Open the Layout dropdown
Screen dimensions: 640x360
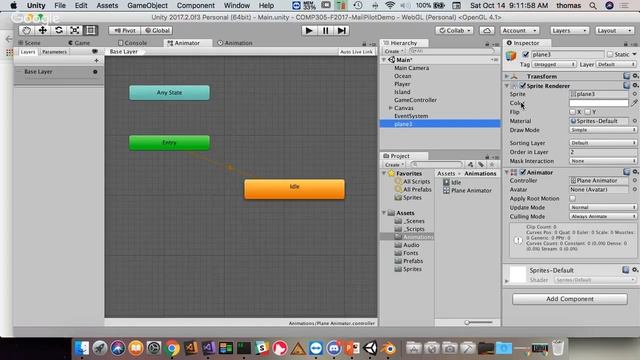614,31
